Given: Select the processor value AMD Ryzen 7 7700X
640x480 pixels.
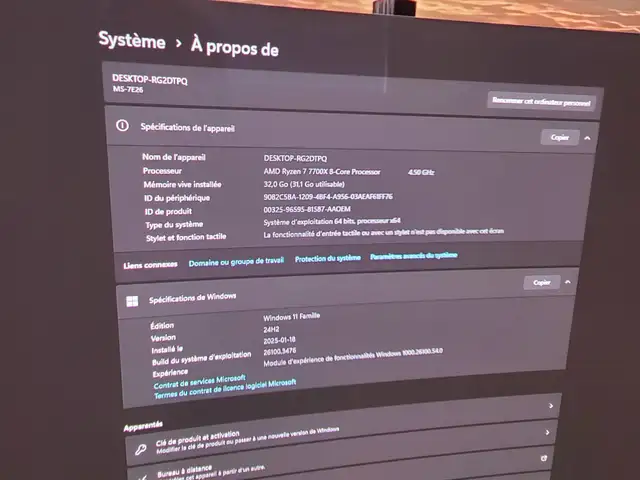Looking at the screenshot, I should click(322, 172).
